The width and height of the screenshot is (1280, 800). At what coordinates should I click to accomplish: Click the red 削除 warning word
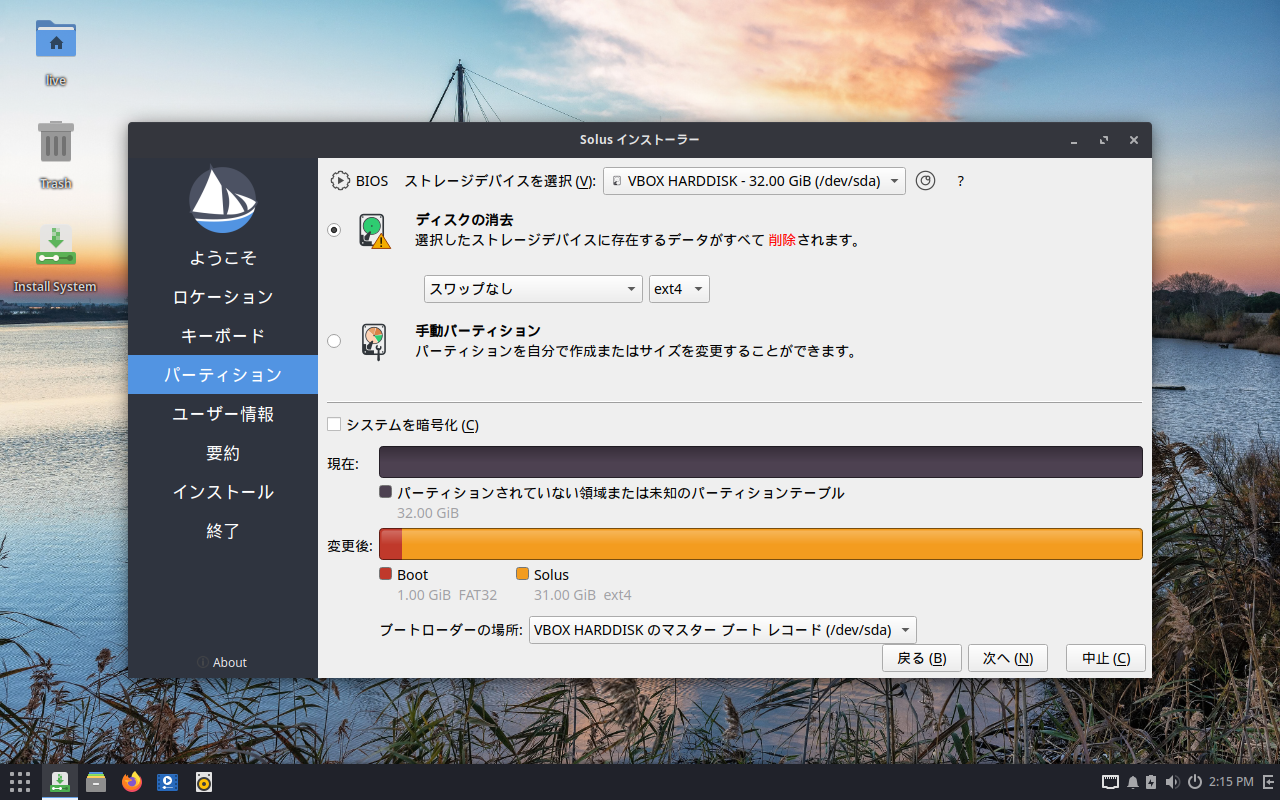pyautogui.click(x=782, y=240)
